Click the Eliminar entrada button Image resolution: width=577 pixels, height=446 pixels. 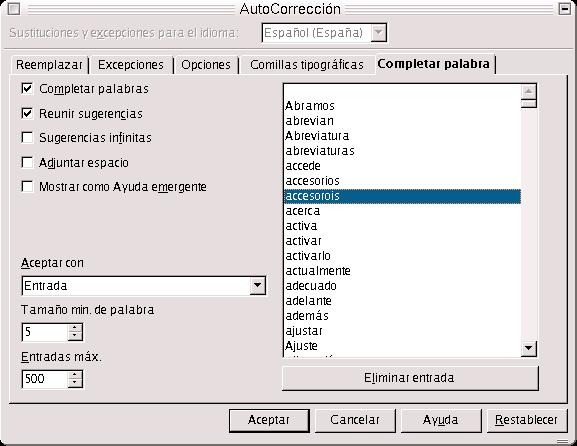click(410, 378)
